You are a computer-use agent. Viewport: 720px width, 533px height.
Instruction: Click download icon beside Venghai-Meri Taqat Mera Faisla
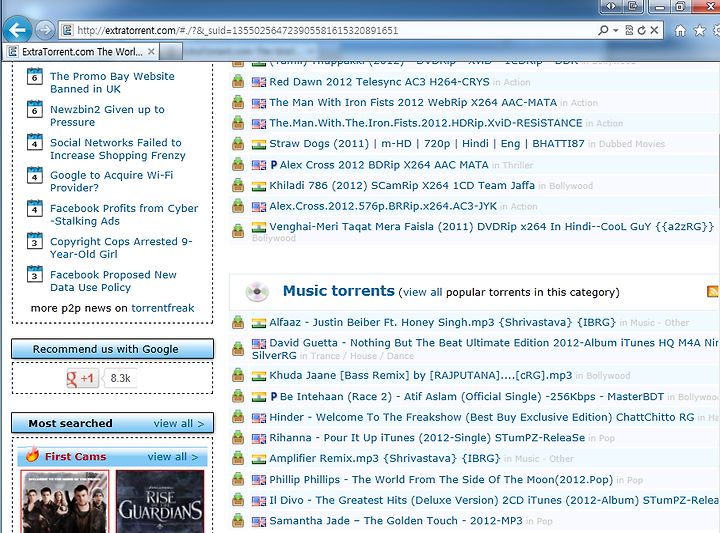click(x=238, y=230)
